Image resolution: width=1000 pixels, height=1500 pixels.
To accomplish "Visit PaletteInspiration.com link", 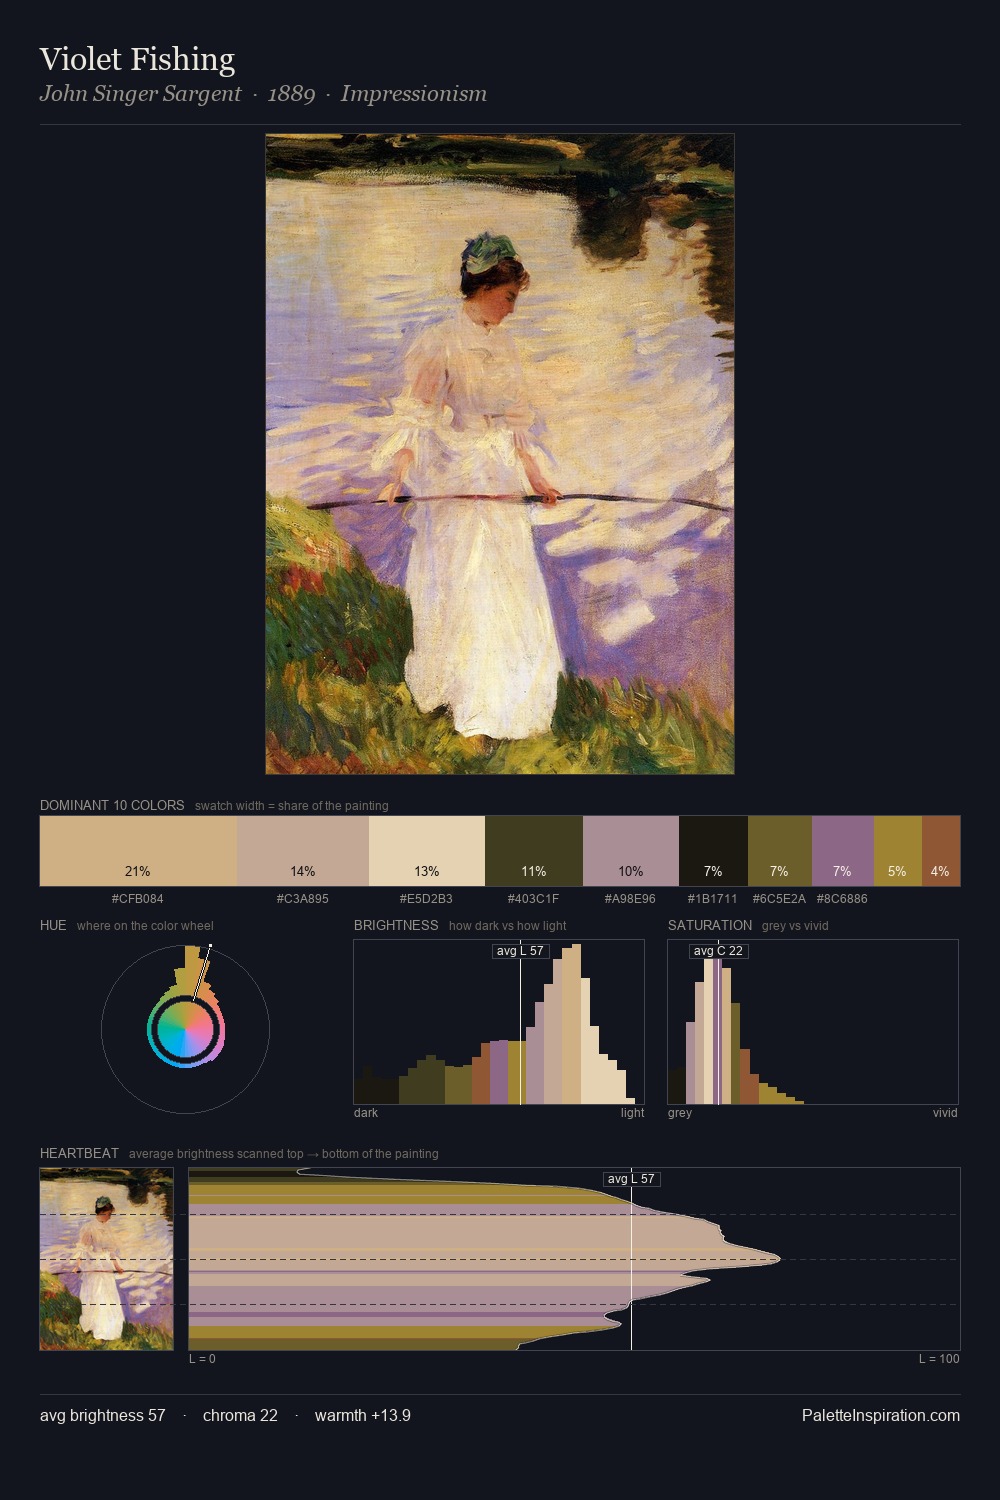I will [881, 1415].
